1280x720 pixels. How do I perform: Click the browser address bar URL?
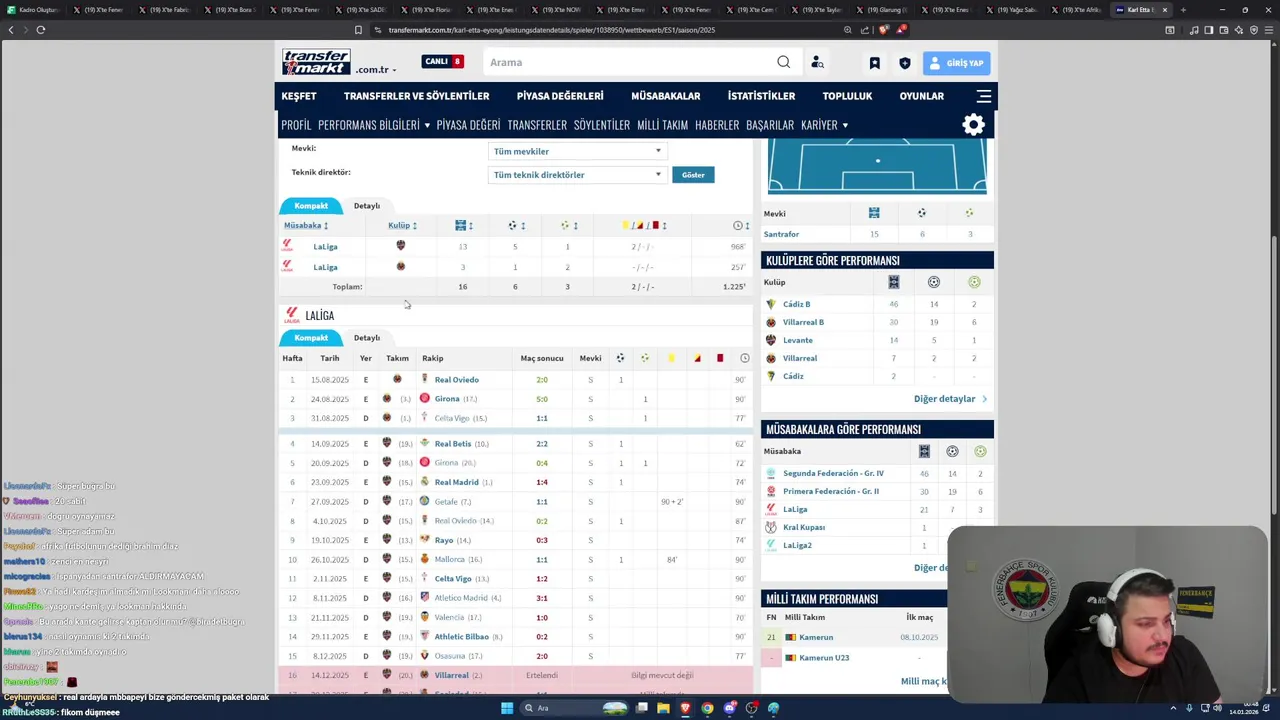point(551,30)
